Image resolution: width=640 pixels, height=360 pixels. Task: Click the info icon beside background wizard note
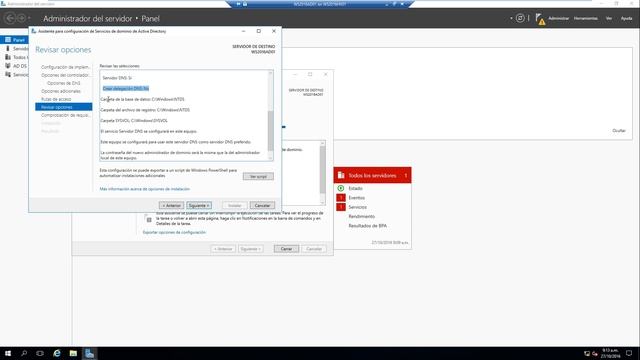point(149,220)
